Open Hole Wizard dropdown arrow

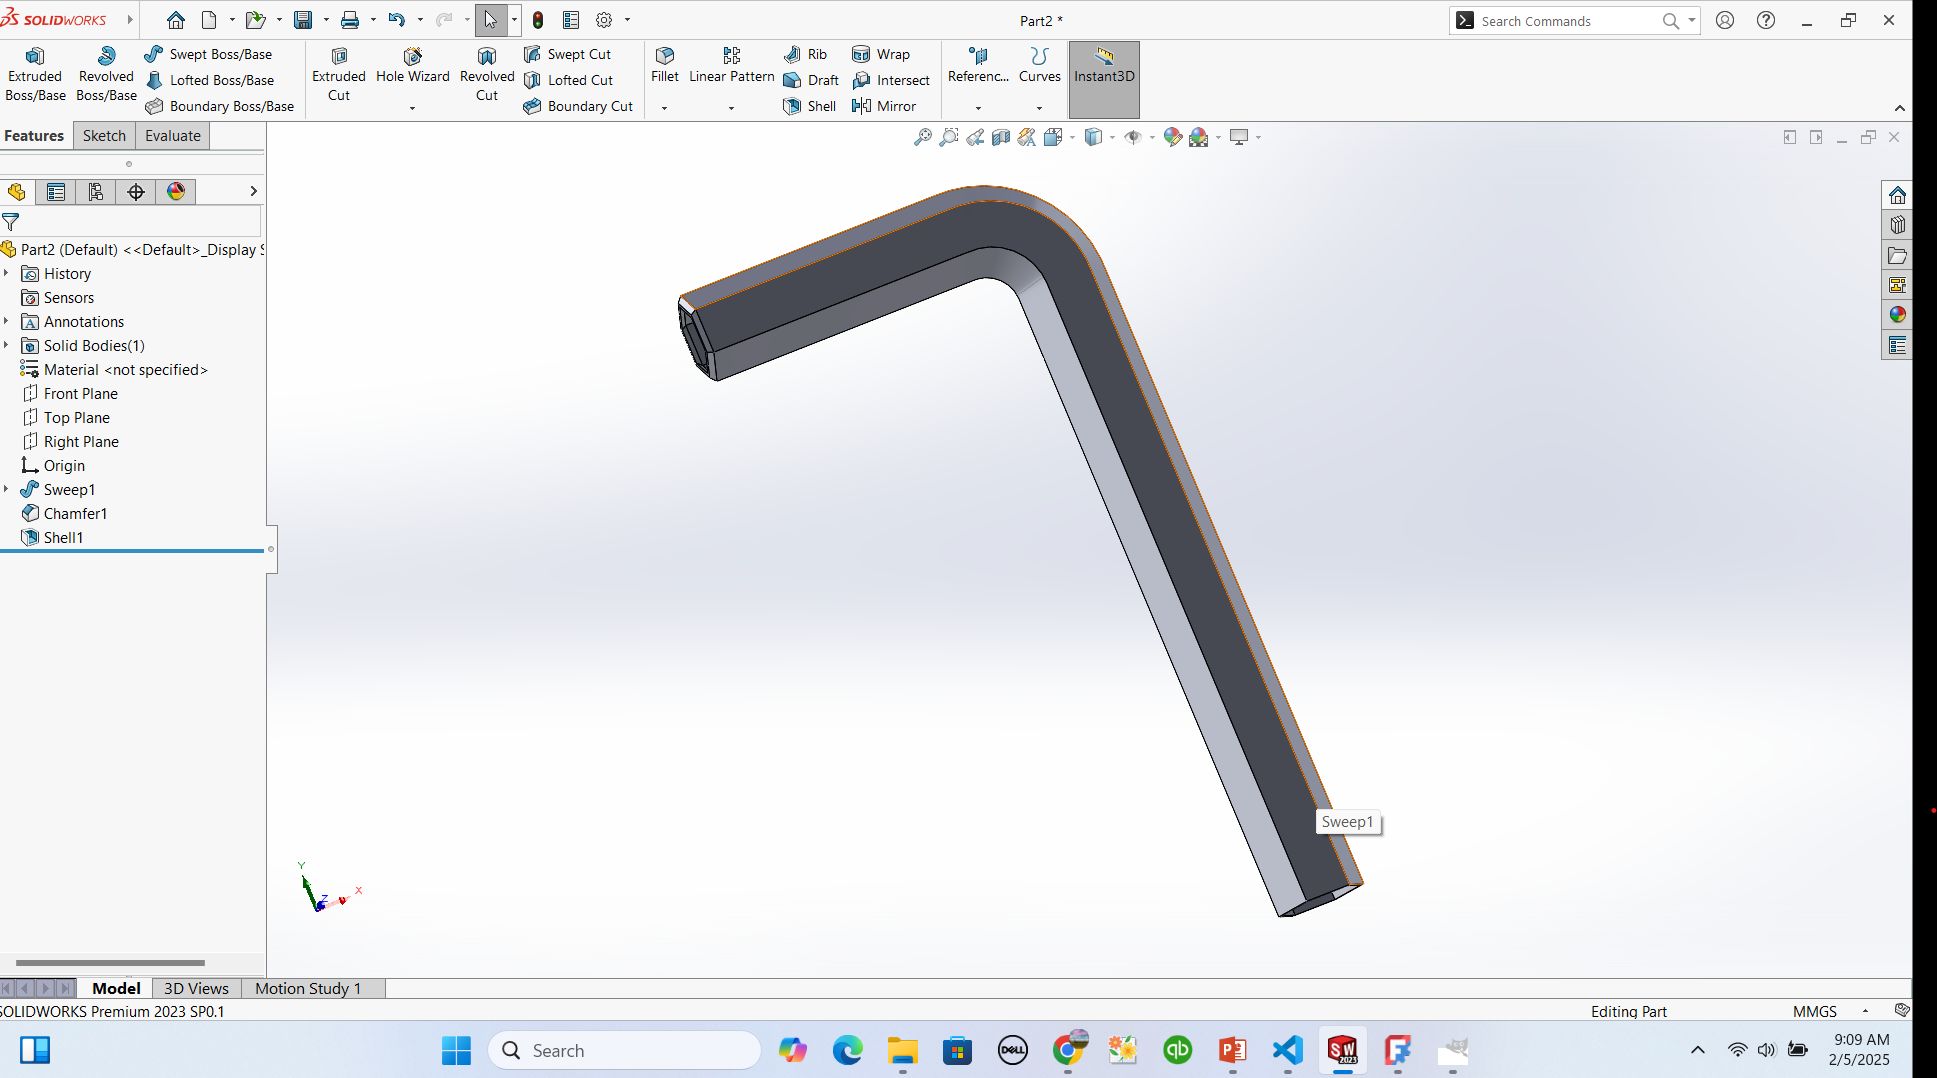[413, 108]
